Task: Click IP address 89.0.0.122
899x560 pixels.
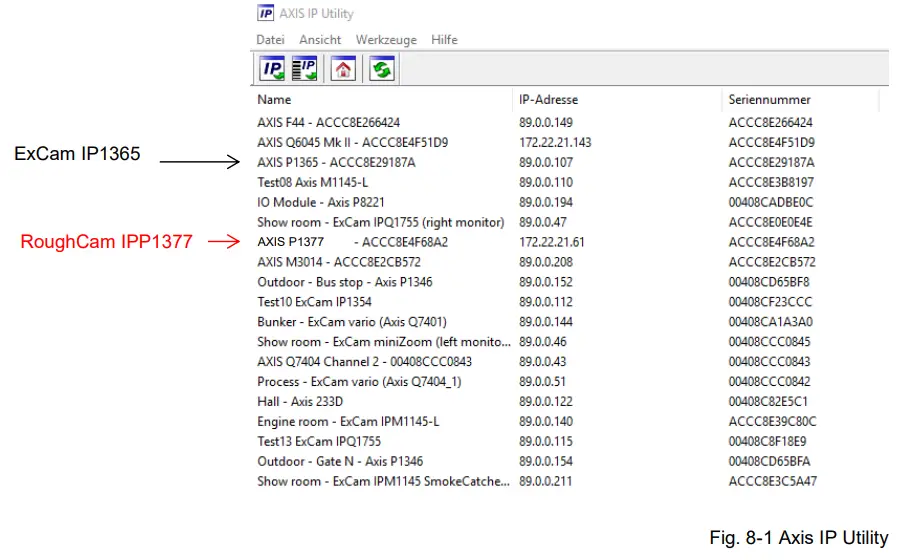Action: (546, 402)
